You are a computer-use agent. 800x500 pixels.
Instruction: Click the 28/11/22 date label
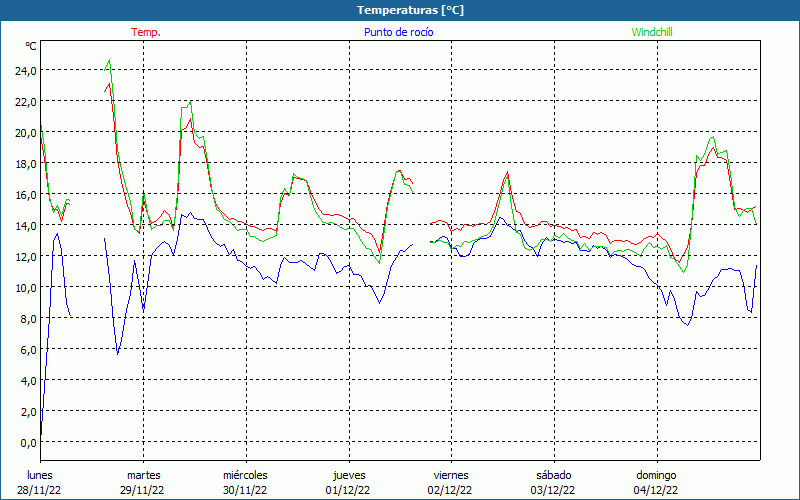tap(39, 490)
